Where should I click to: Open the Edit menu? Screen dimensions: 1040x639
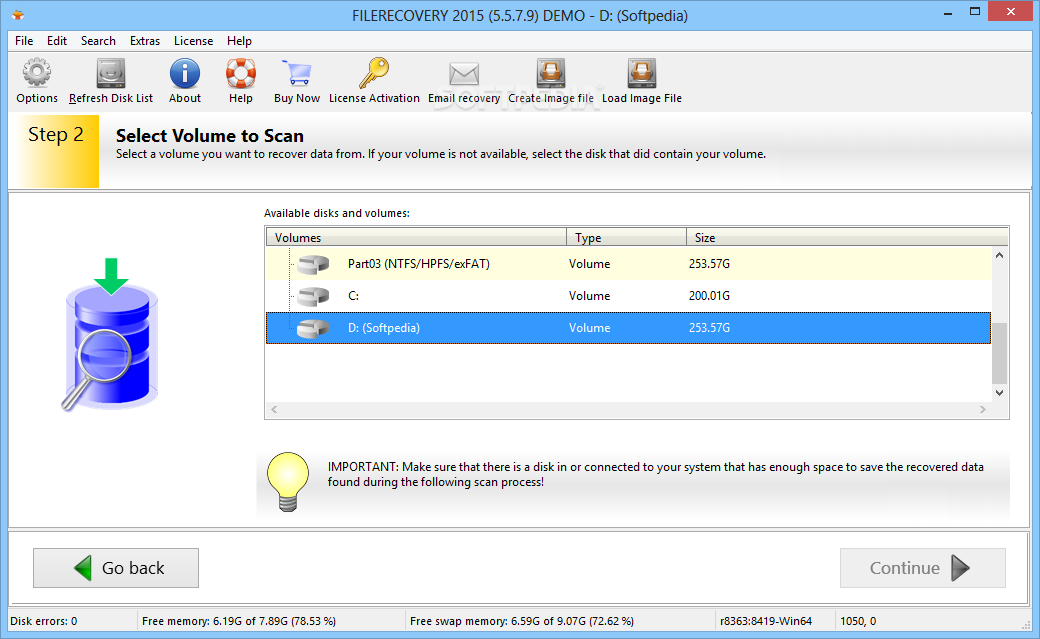point(57,40)
